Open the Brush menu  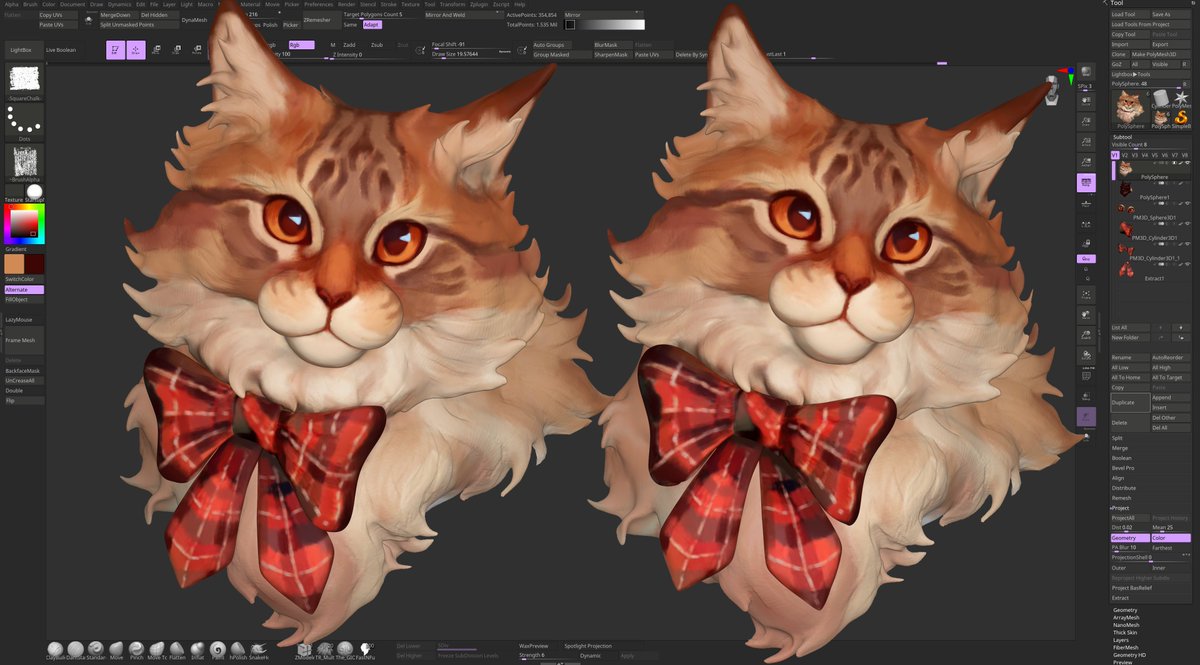[30, 4]
